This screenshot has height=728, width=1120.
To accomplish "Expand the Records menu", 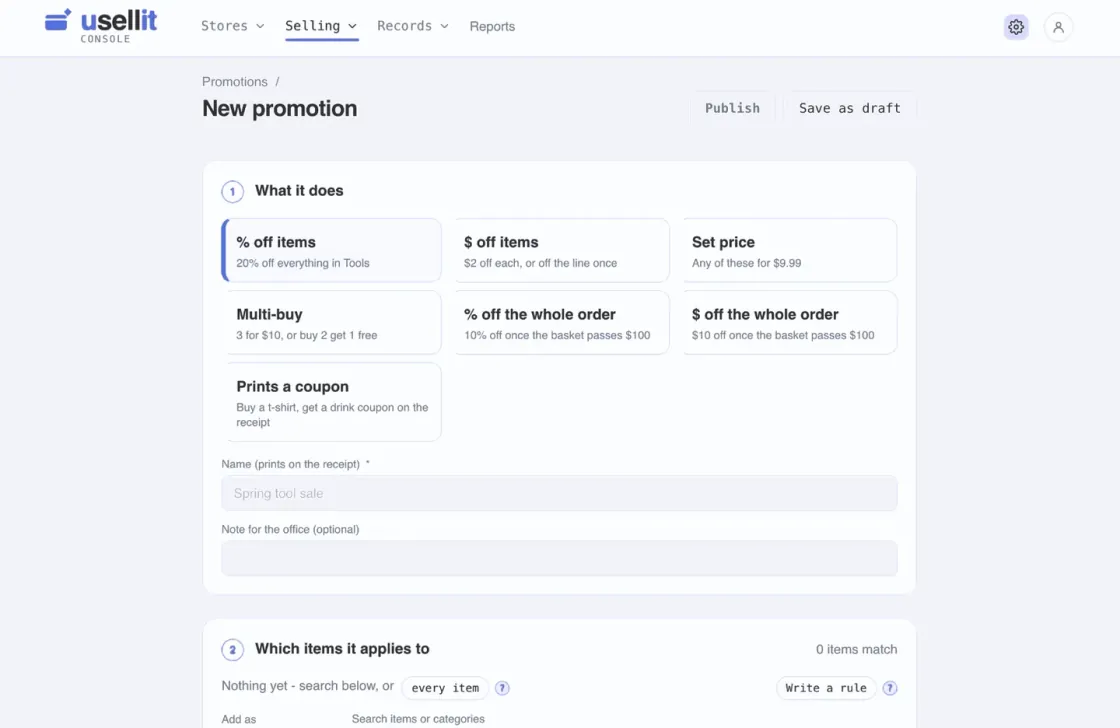I will click(x=413, y=26).
